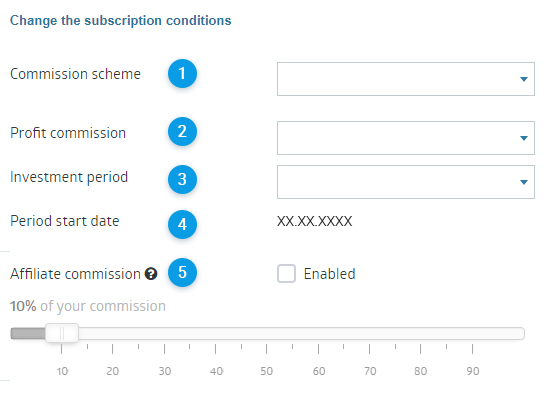Click inside the Profit commission combo box
This screenshot has height=393, width=544.
click(x=406, y=138)
